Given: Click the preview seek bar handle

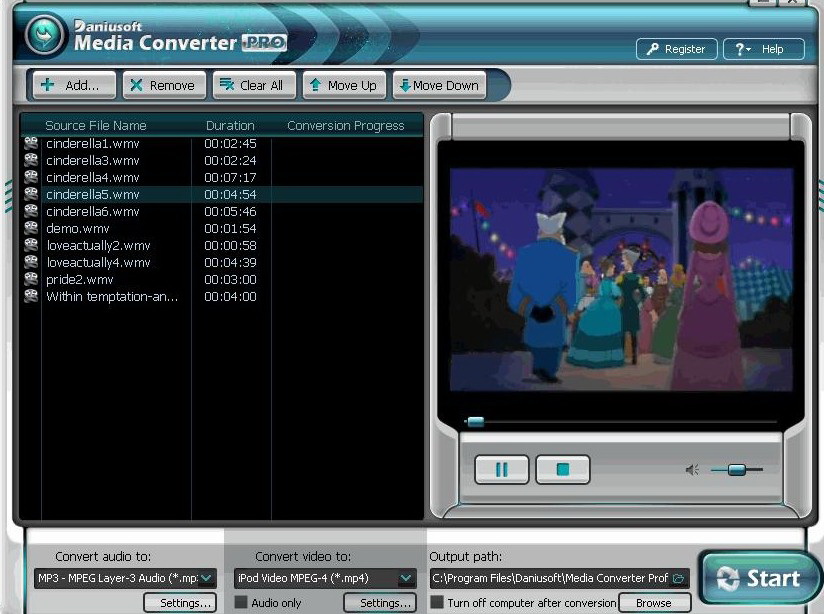Looking at the screenshot, I should 476,422.
